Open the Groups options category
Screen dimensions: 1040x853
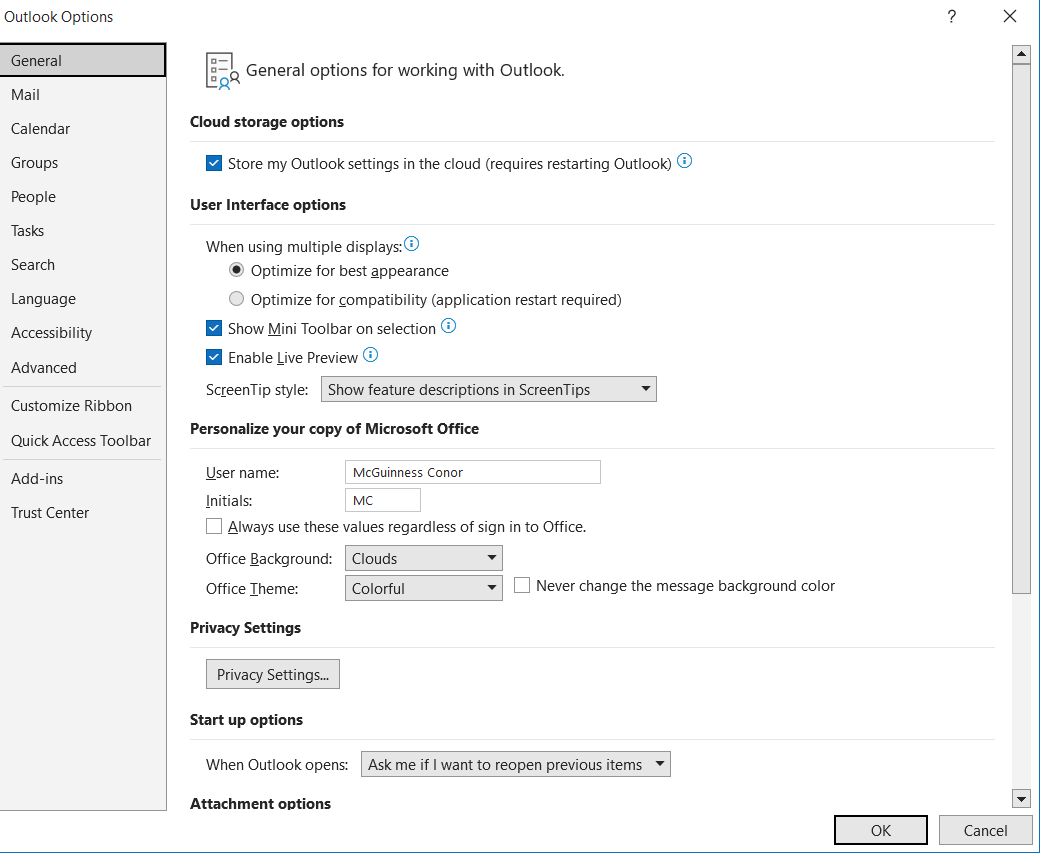[x=83, y=163]
